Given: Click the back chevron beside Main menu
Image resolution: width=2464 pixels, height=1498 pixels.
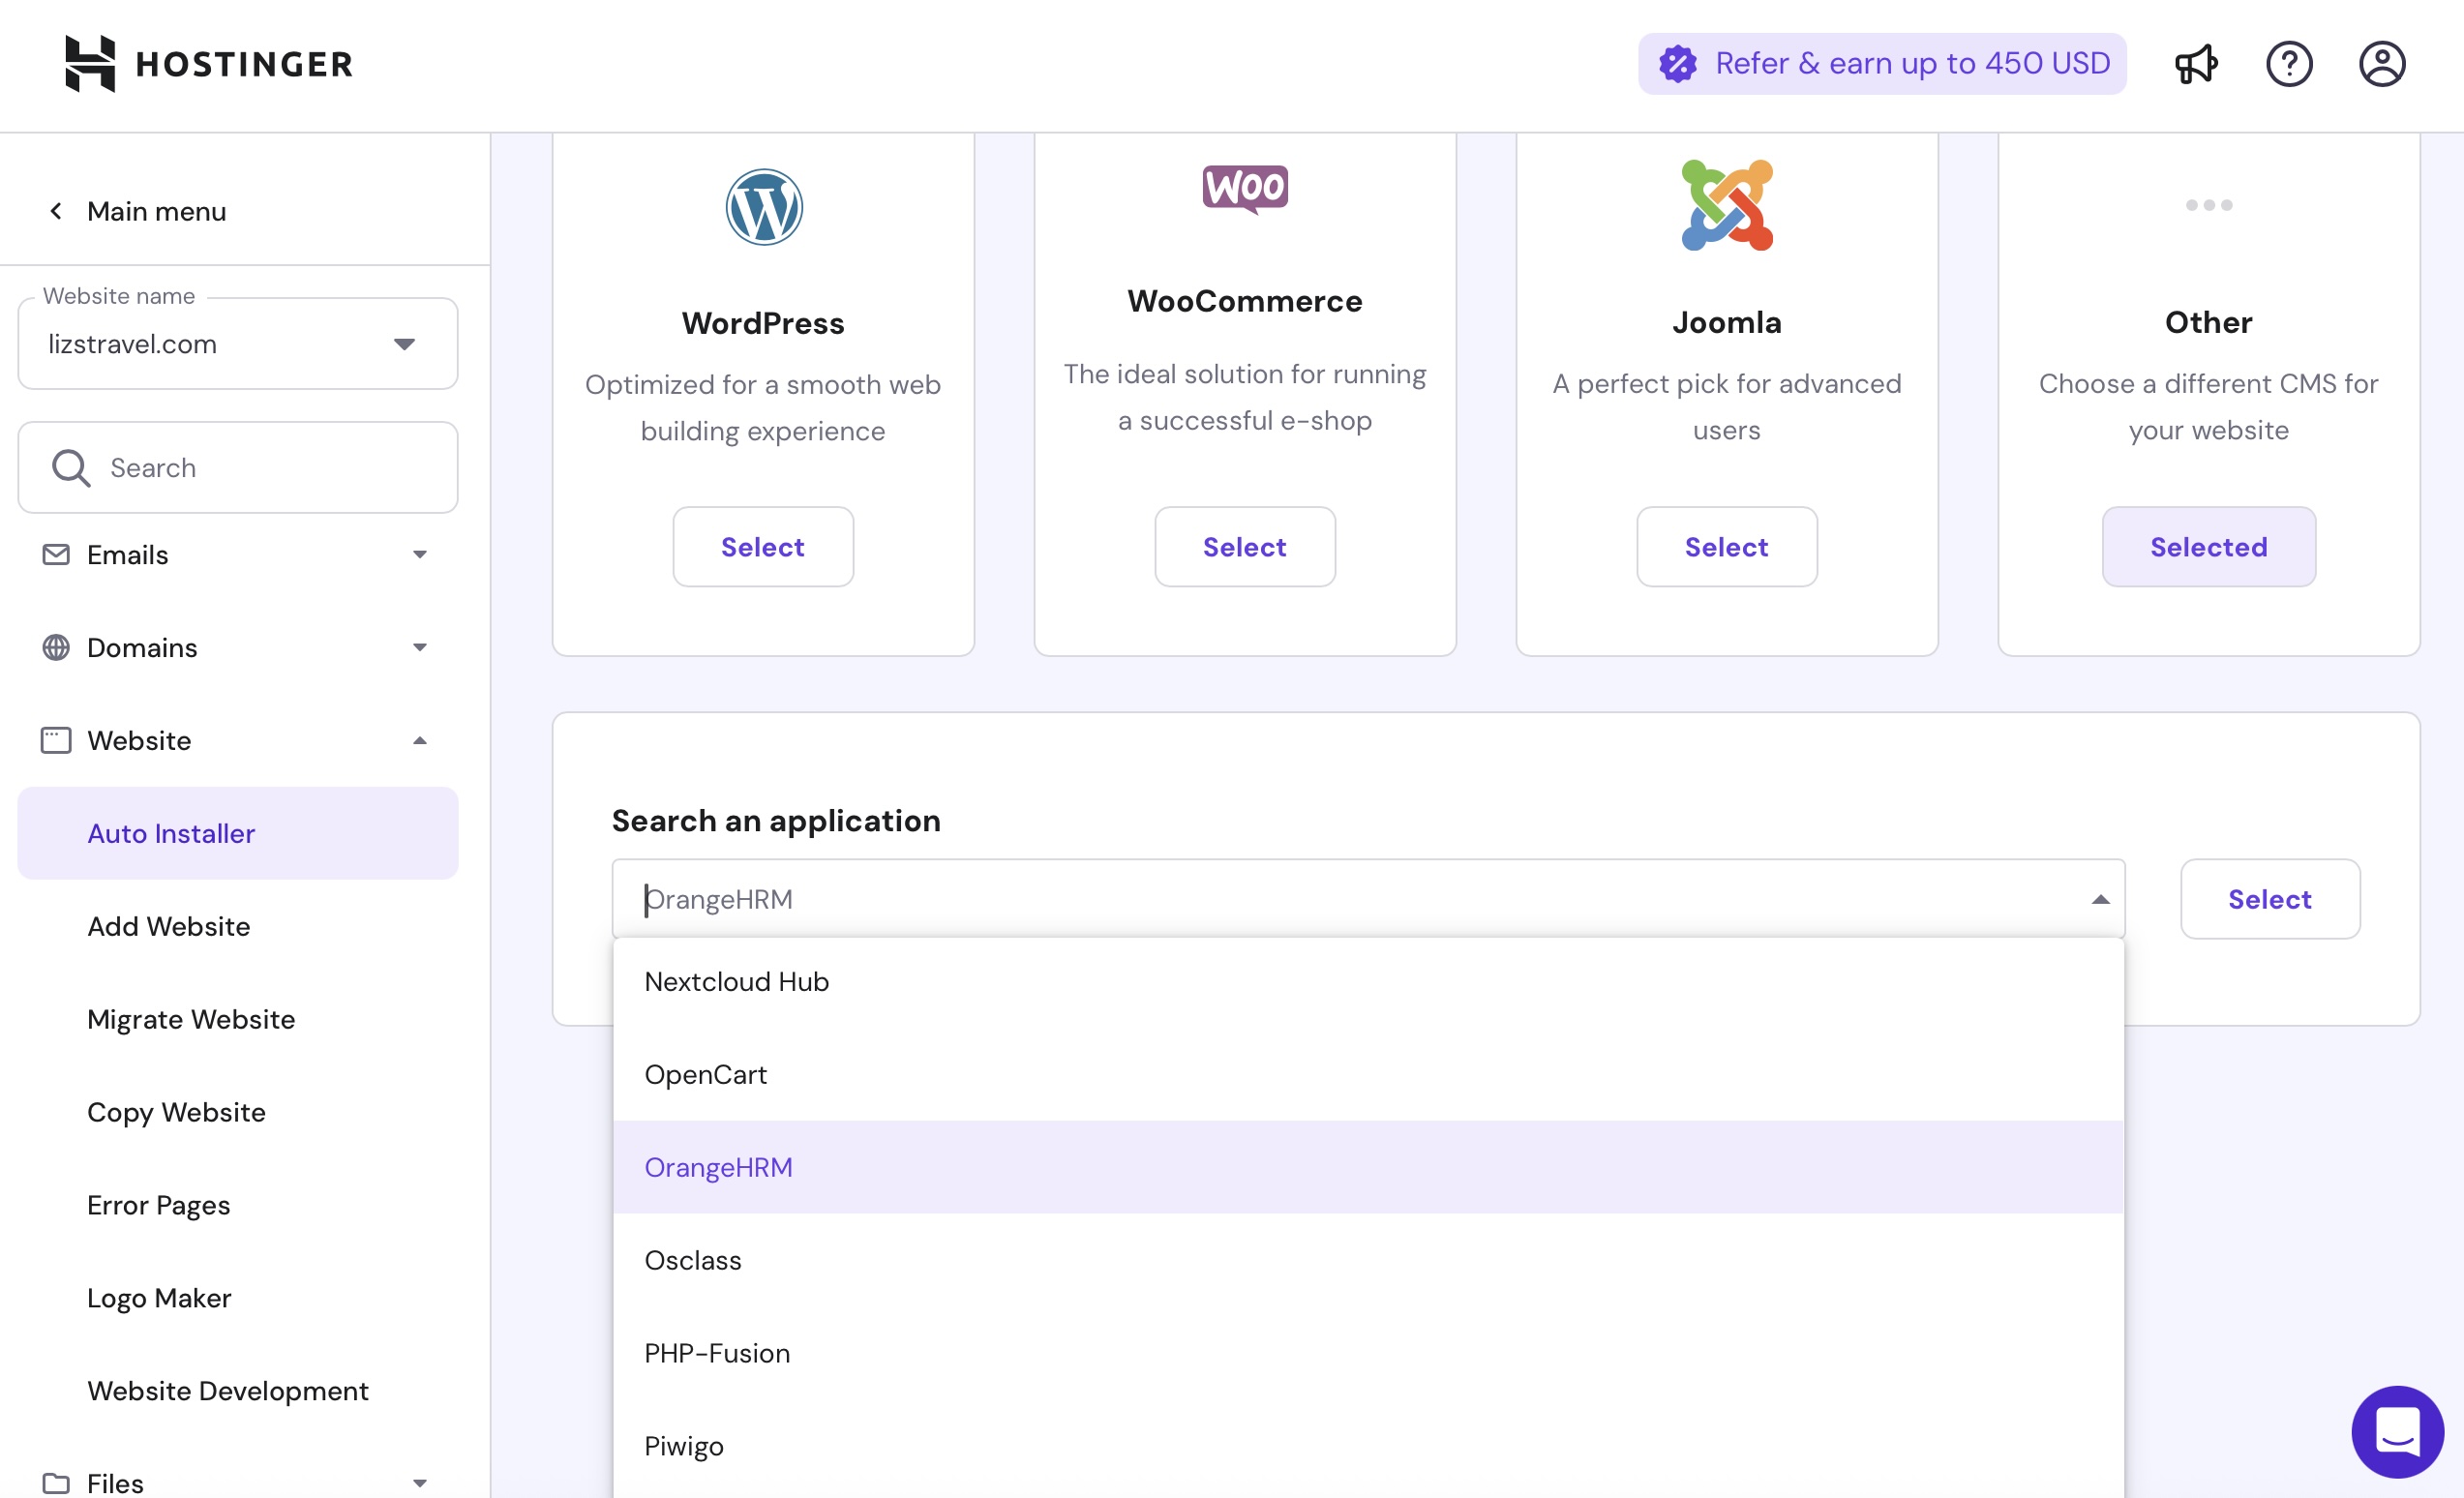Looking at the screenshot, I should coord(56,211).
